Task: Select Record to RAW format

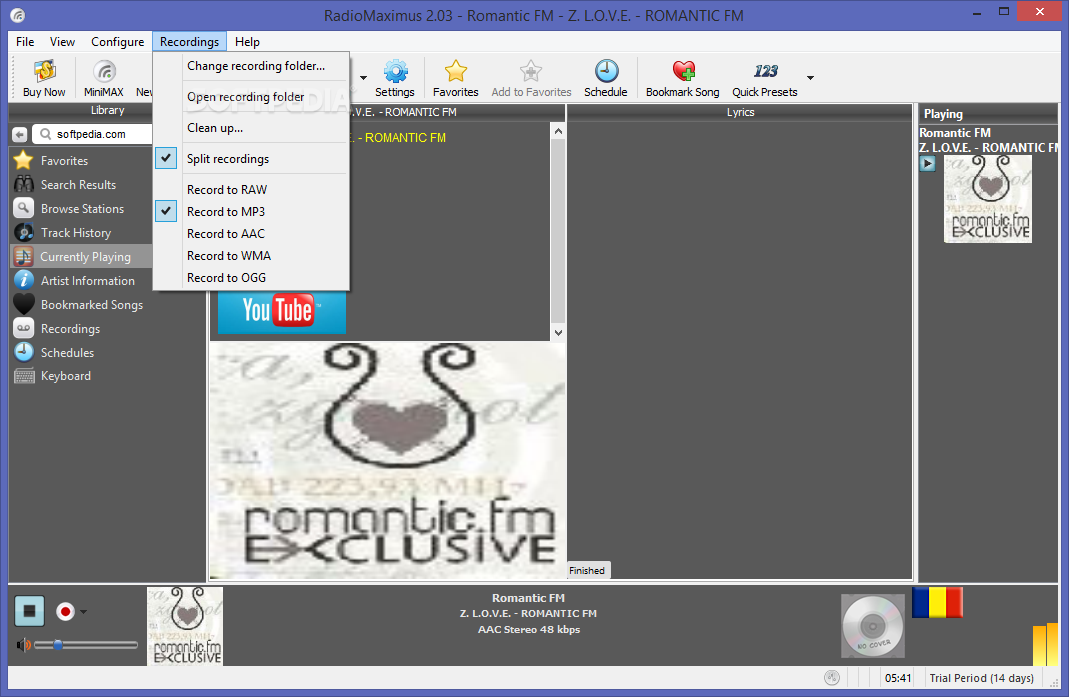Action: tap(252, 190)
